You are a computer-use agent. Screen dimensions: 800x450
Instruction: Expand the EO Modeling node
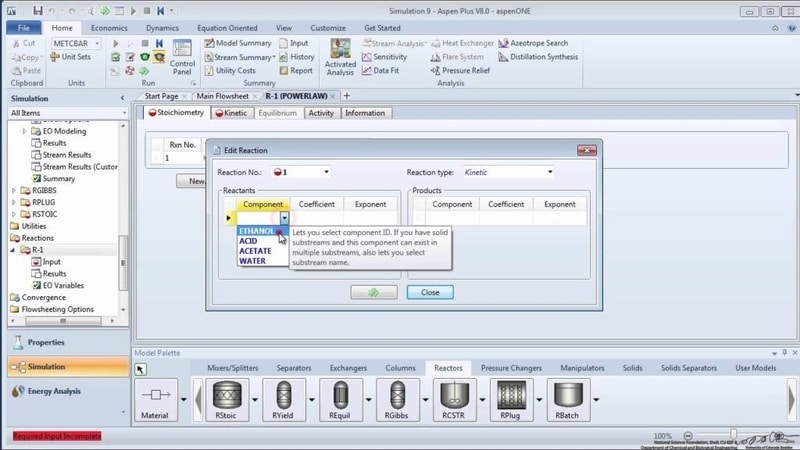[24, 131]
